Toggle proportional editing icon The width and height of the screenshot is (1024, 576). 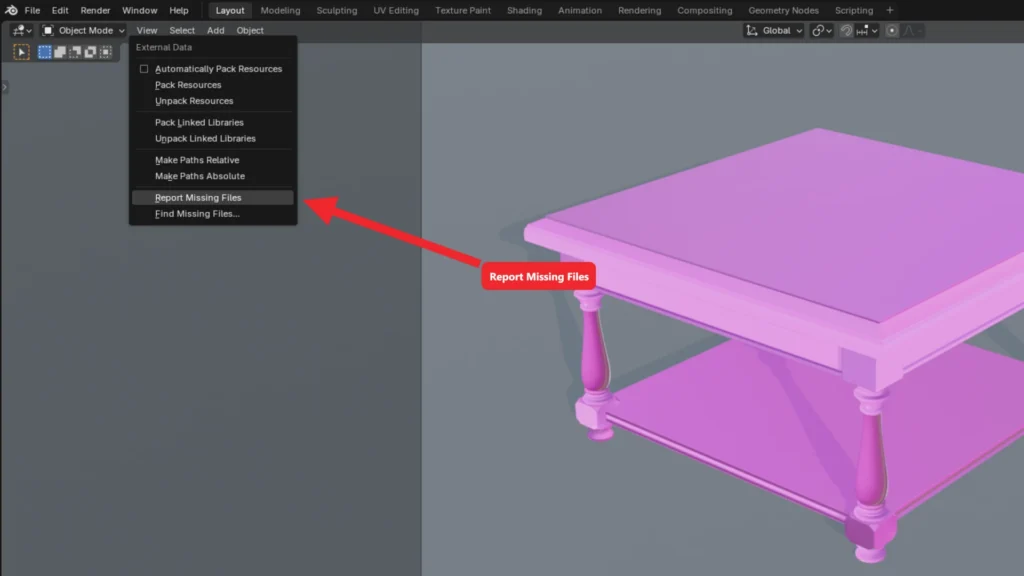tap(891, 31)
